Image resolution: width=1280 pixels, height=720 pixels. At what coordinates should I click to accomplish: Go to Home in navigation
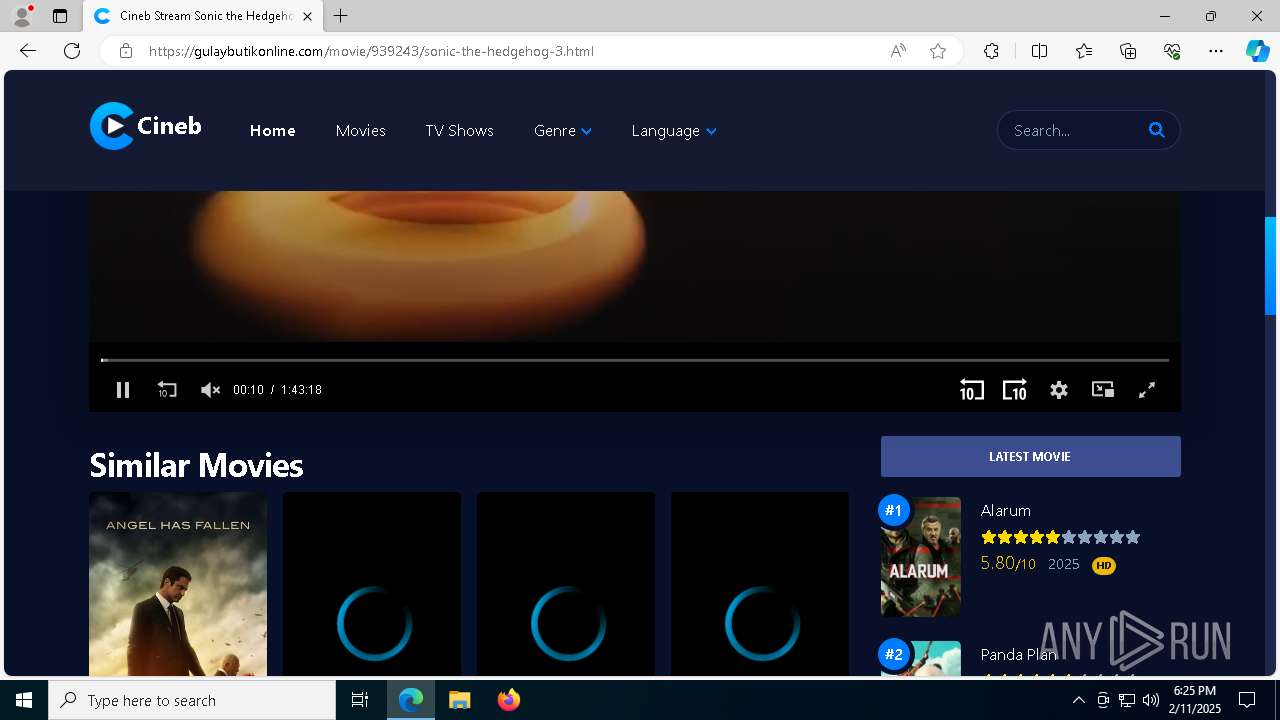pyautogui.click(x=273, y=131)
